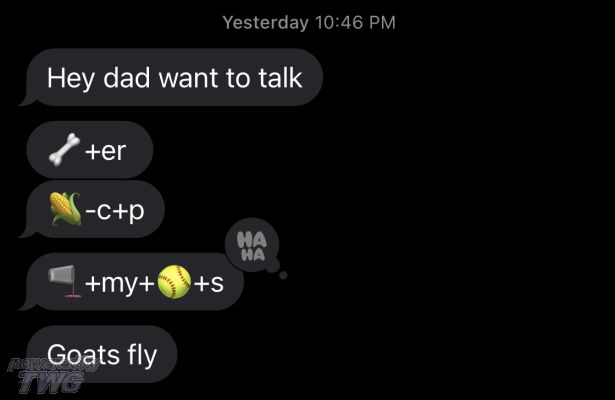Tap the small reaction tail dot
The image size is (615, 400).
click(x=283, y=275)
